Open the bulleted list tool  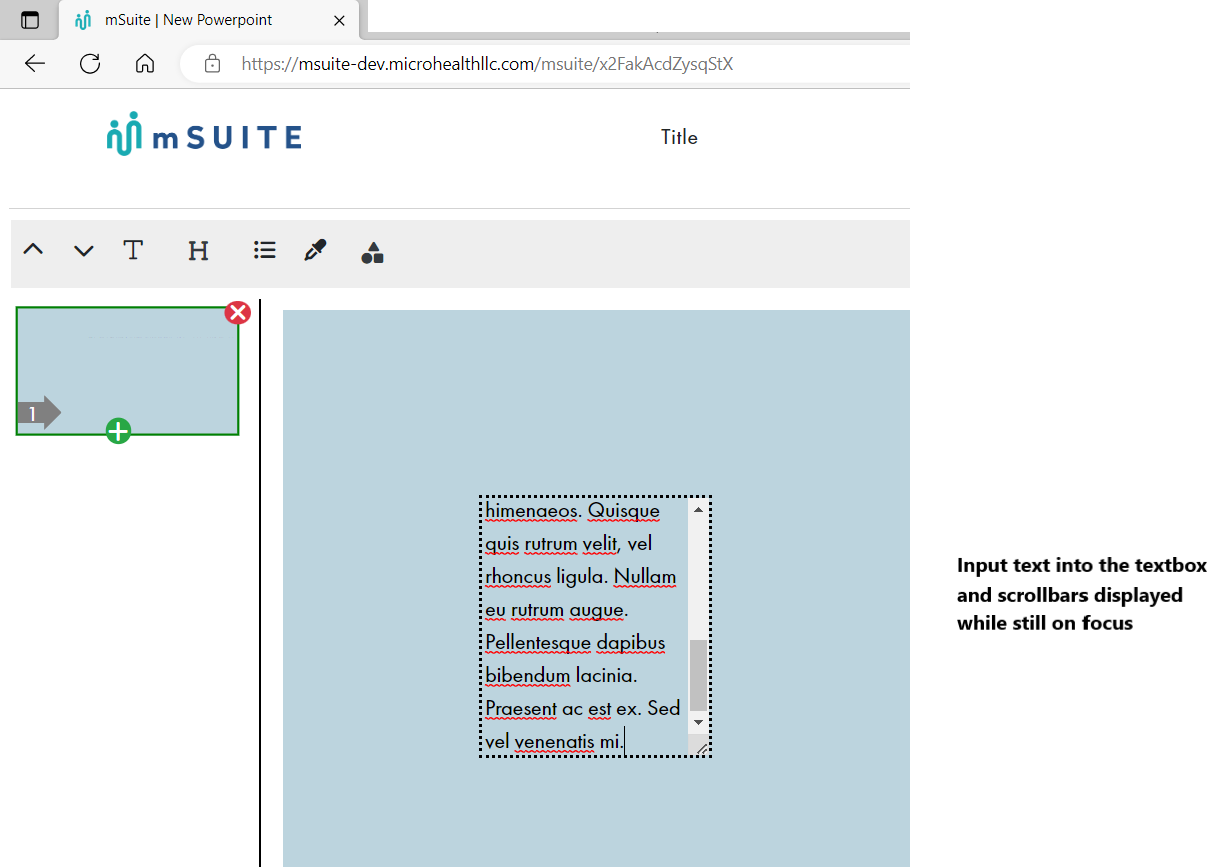pyautogui.click(x=264, y=250)
